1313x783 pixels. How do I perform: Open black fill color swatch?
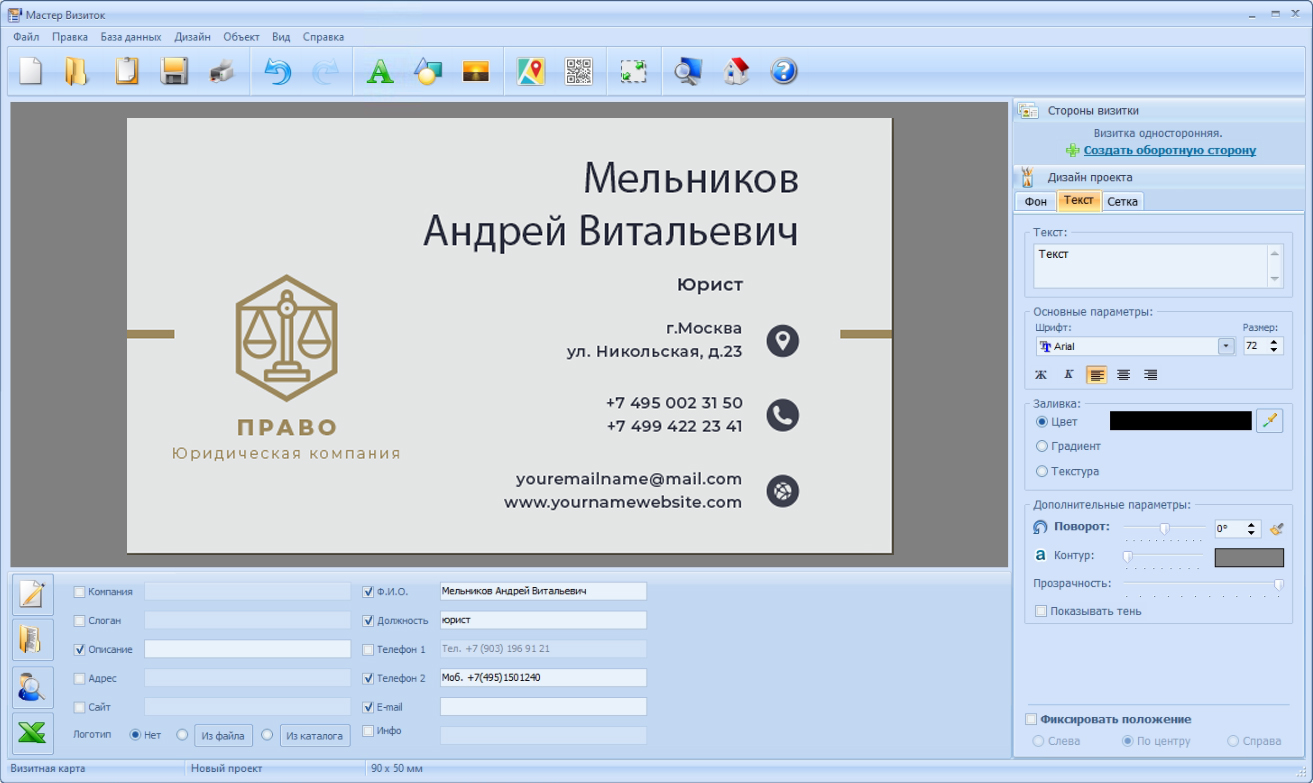click(x=1180, y=421)
